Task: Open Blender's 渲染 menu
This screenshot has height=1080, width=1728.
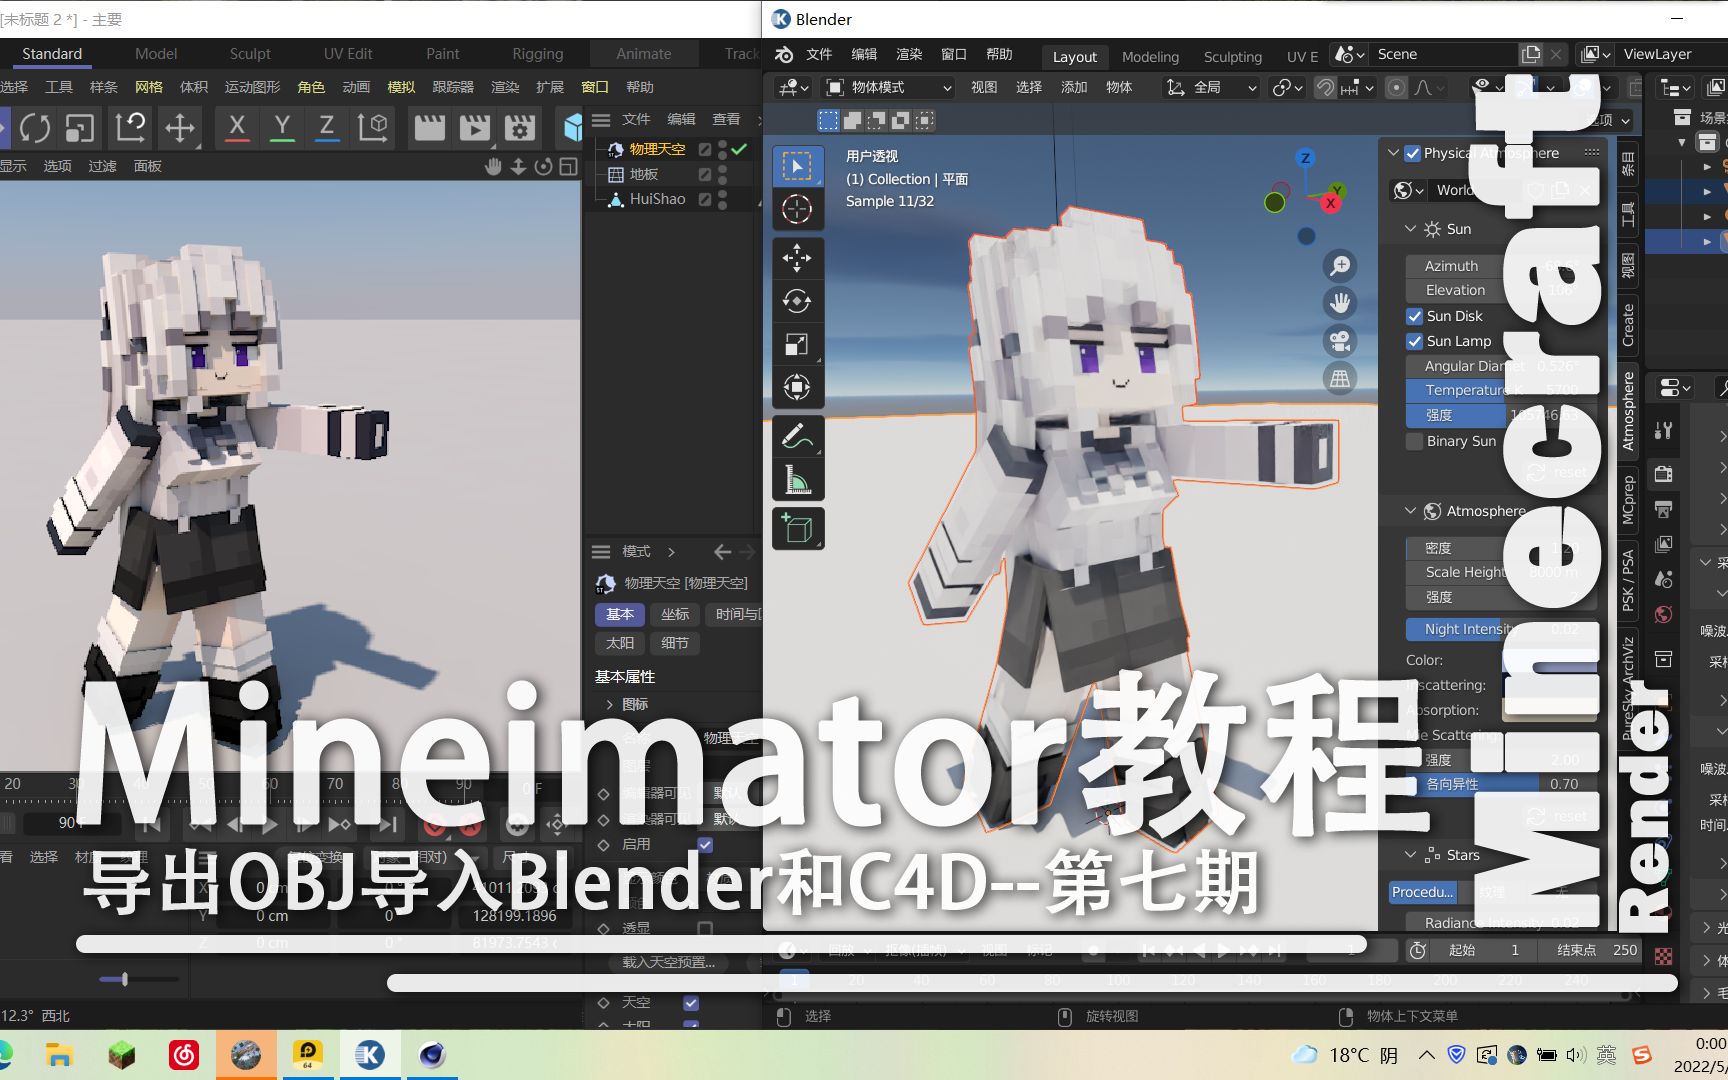Action: pyautogui.click(x=909, y=54)
